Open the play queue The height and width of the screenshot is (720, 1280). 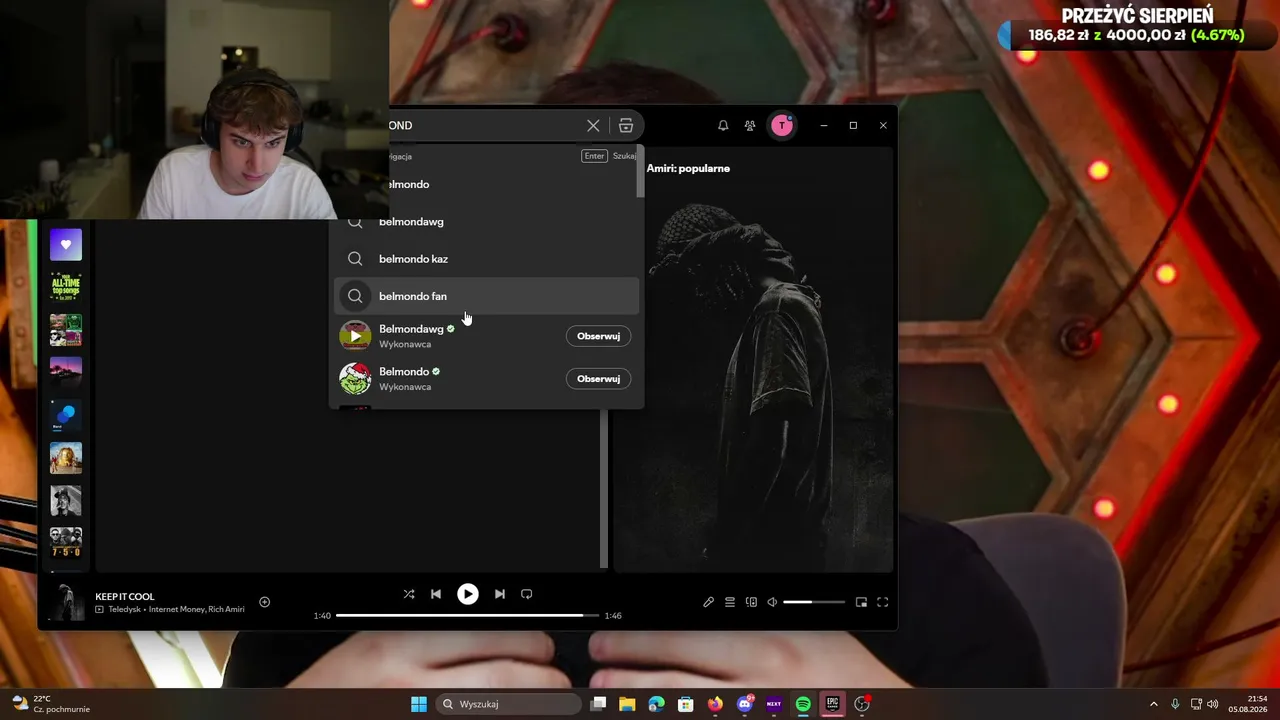coord(730,602)
